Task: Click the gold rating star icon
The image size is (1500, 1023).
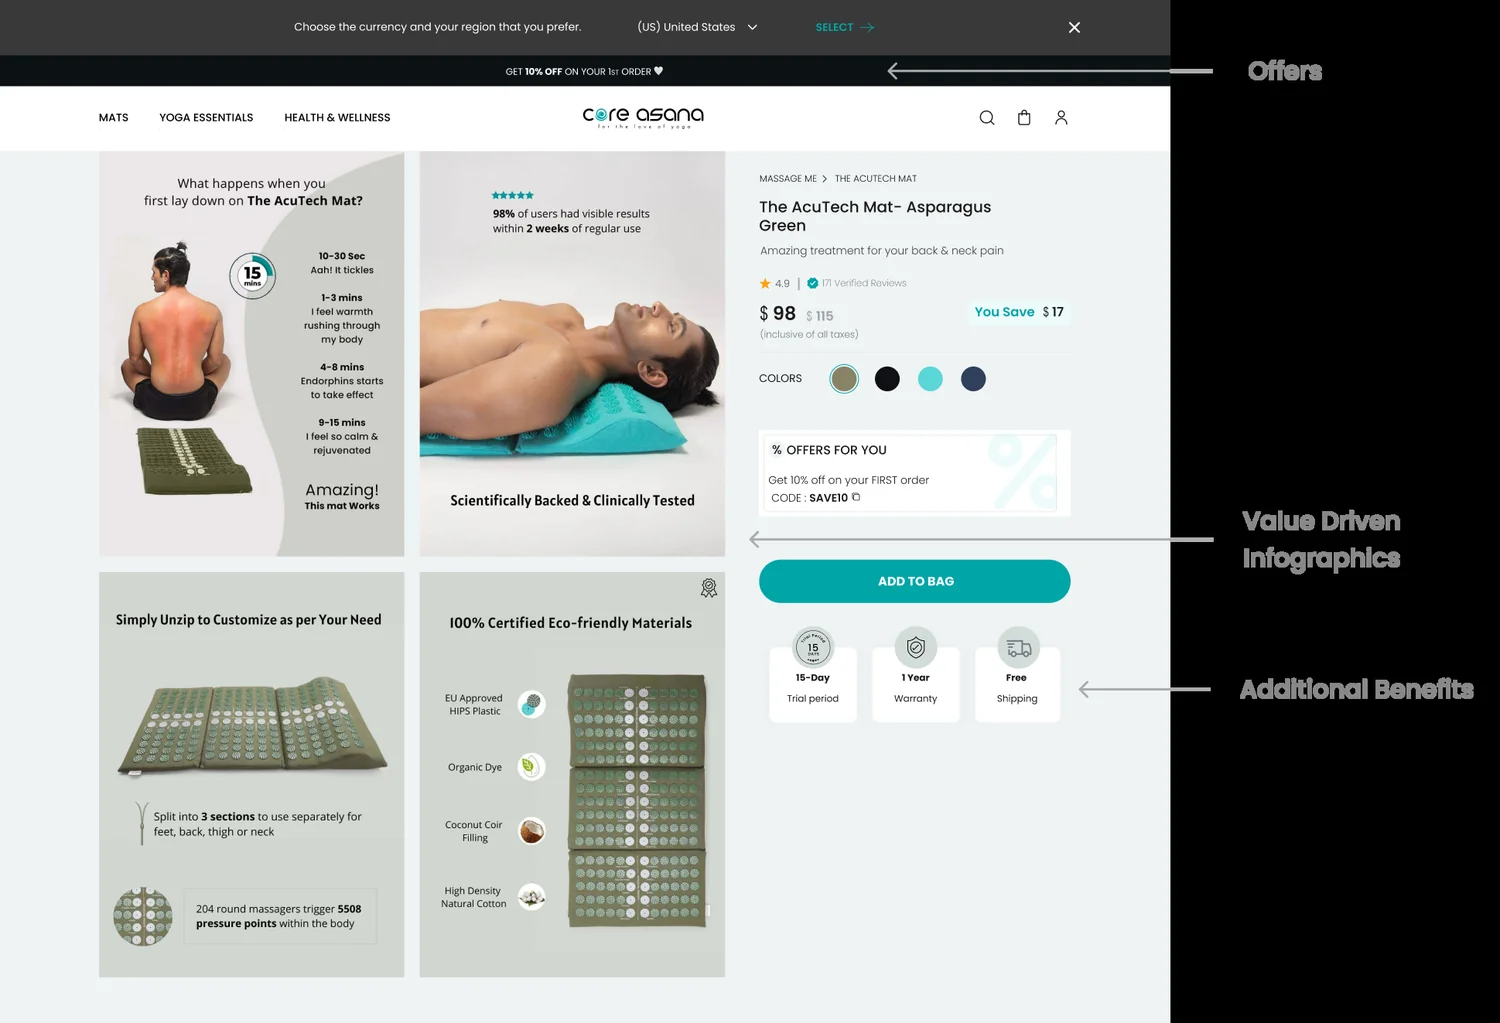Action: pyautogui.click(x=765, y=283)
